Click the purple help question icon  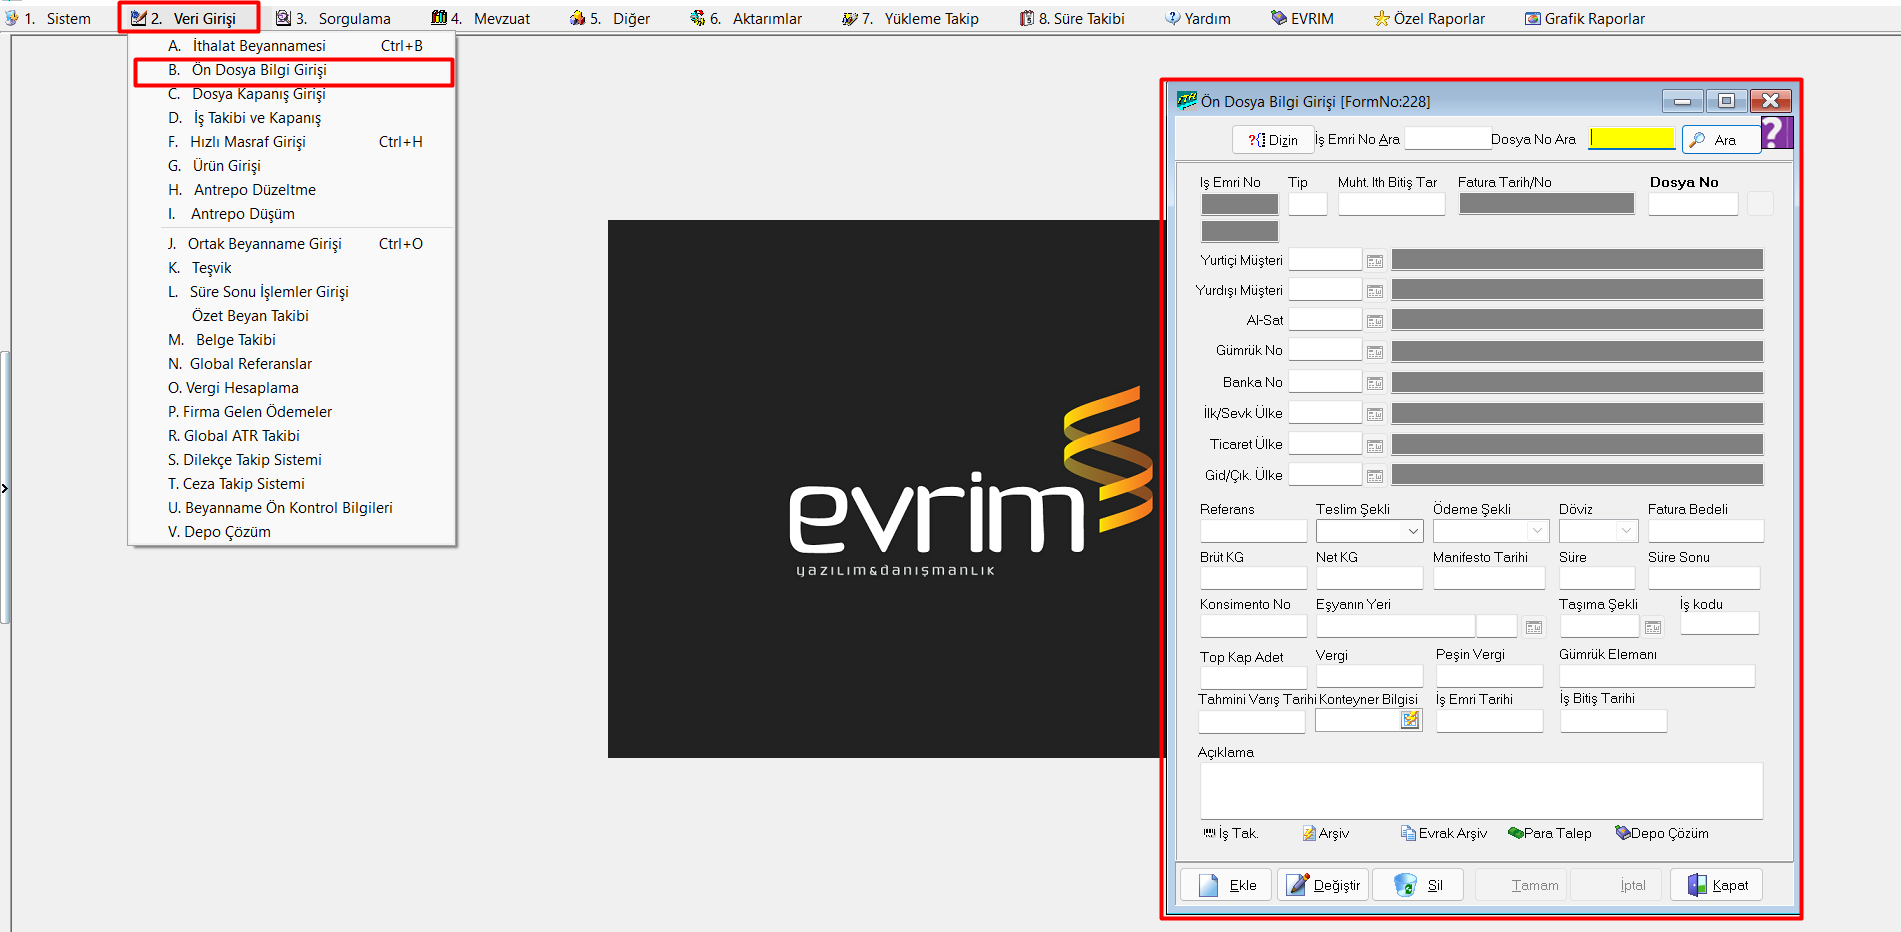tap(1776, 132)
